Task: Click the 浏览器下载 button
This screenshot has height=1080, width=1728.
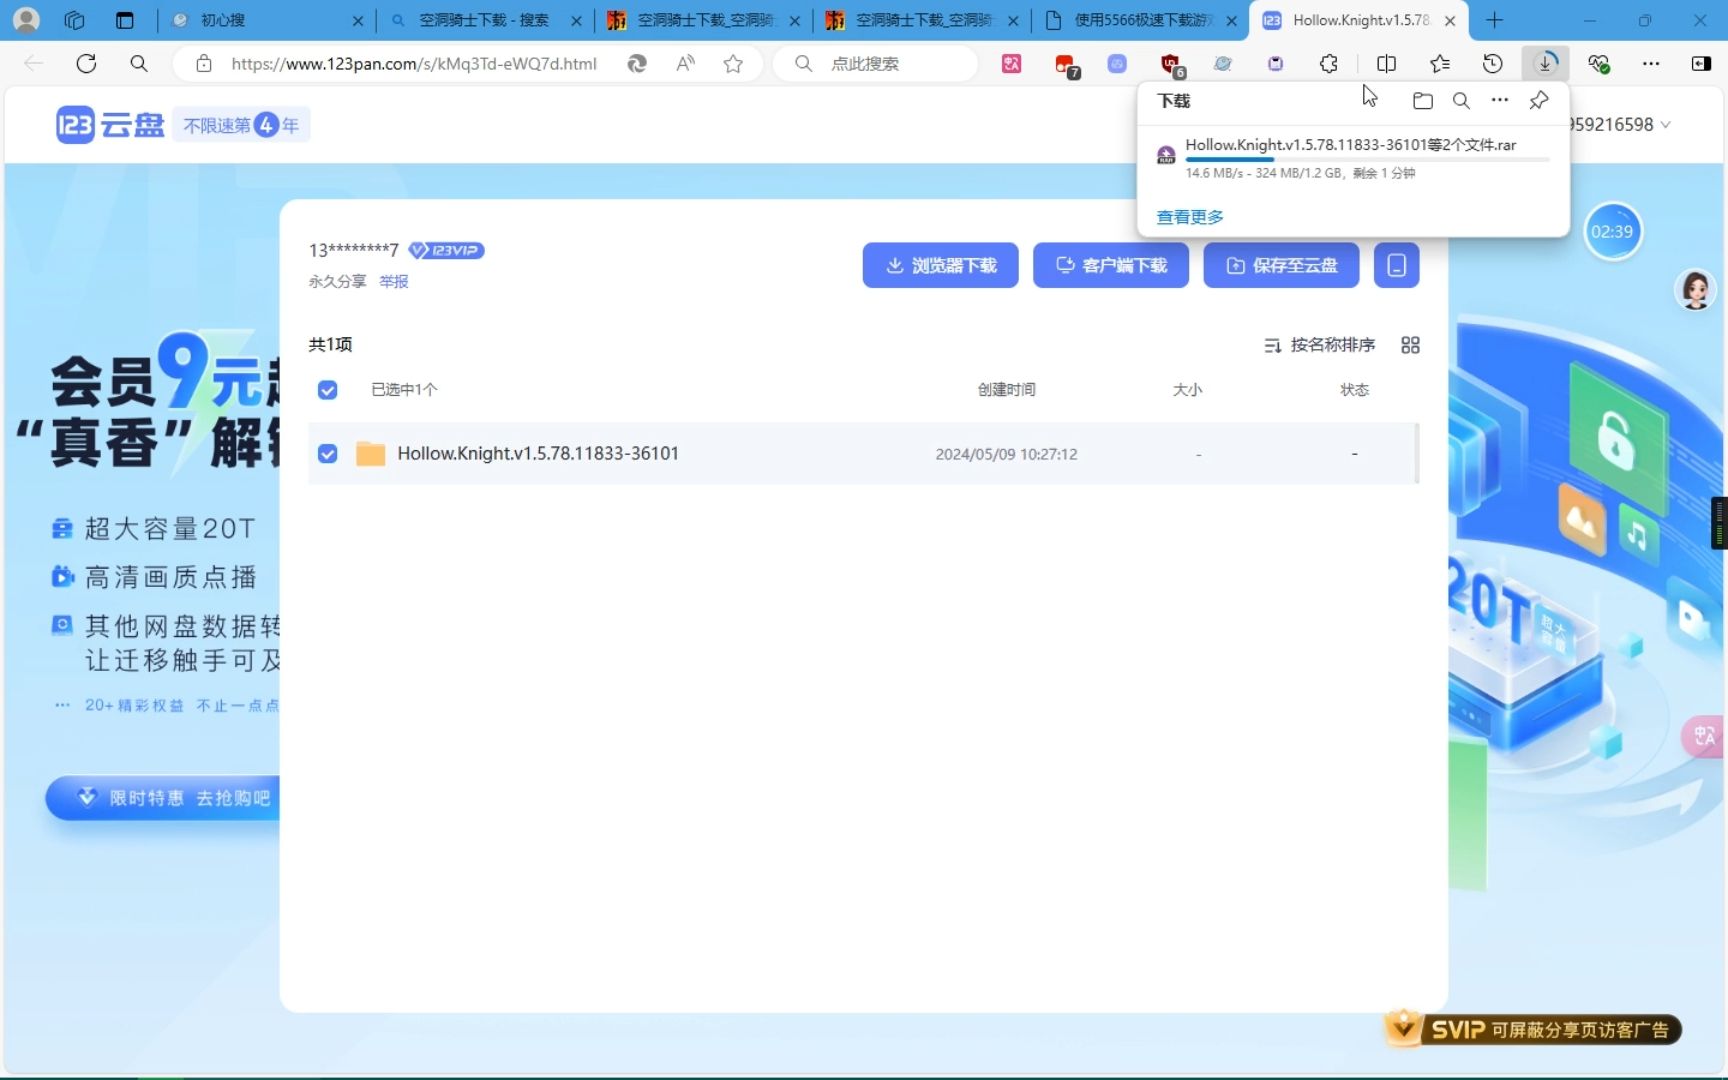Action: (940, 265)
